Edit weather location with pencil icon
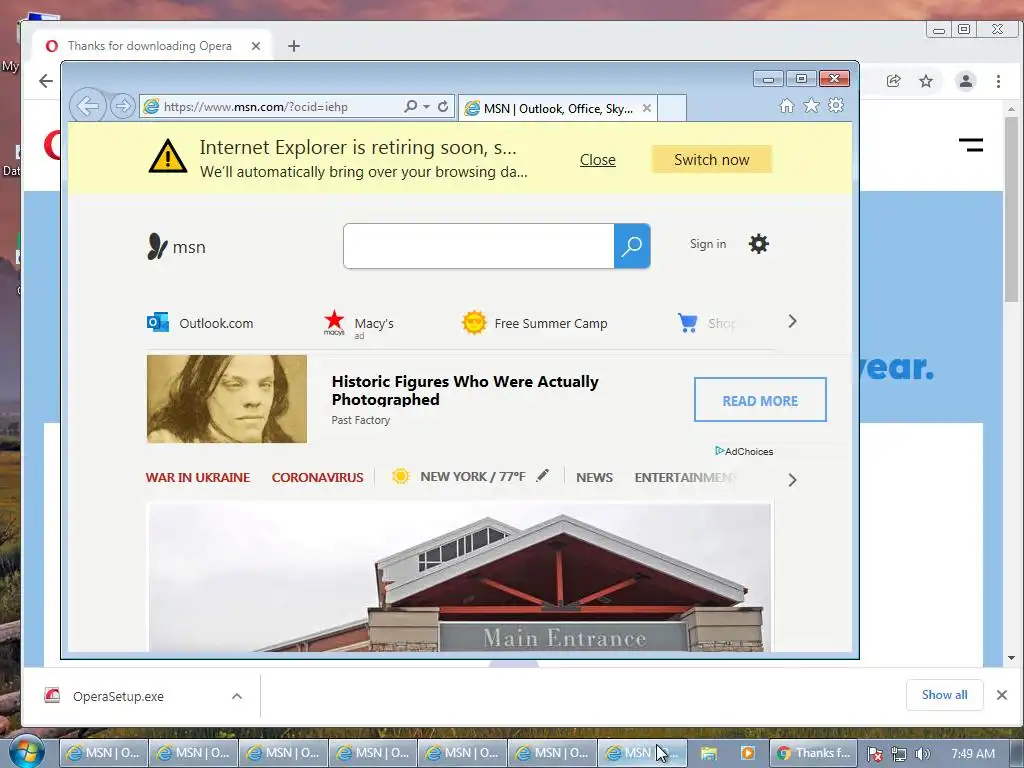Screen dimensions: 1024x768 543,475
